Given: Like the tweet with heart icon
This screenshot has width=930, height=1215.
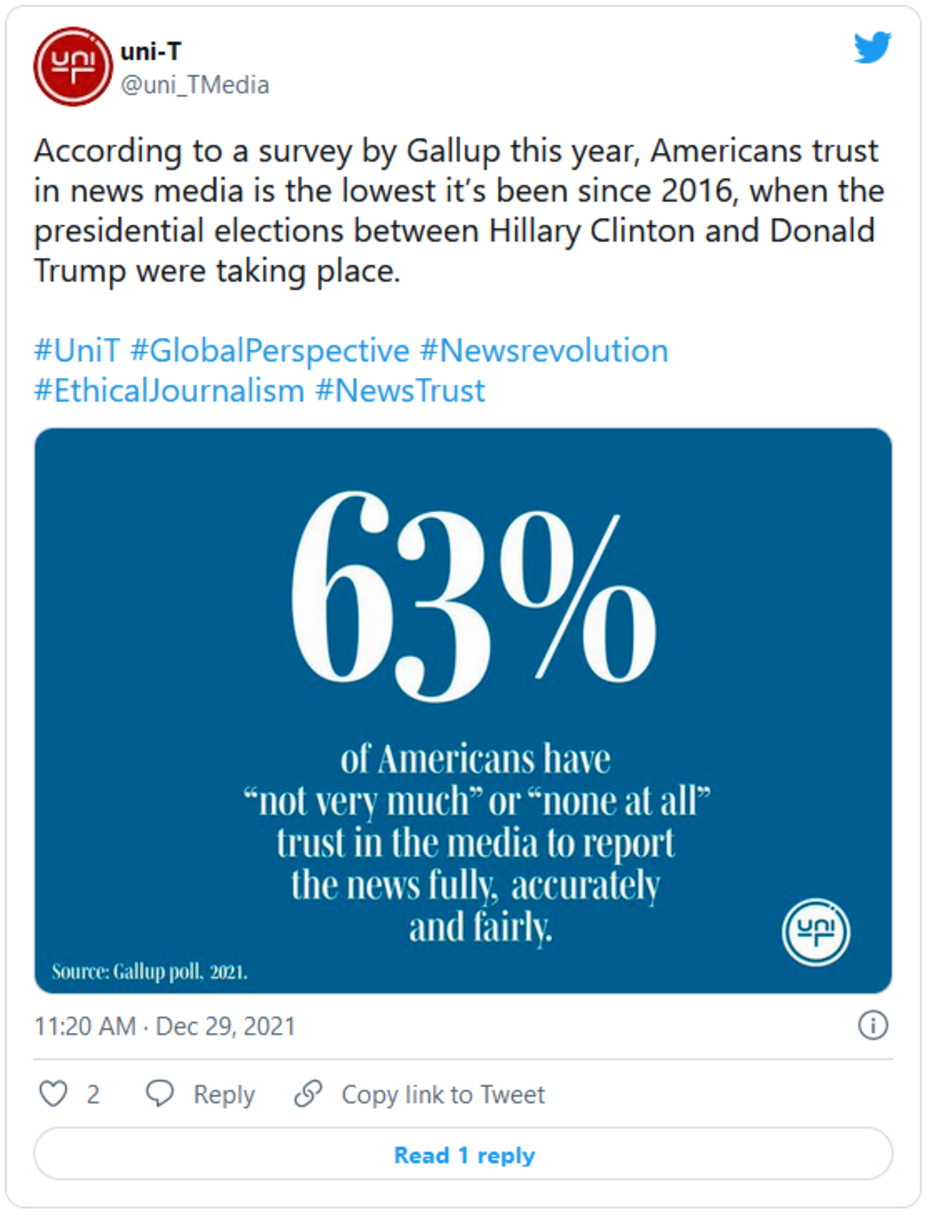Looking at the screenshot, I should tap(52, 1094).
